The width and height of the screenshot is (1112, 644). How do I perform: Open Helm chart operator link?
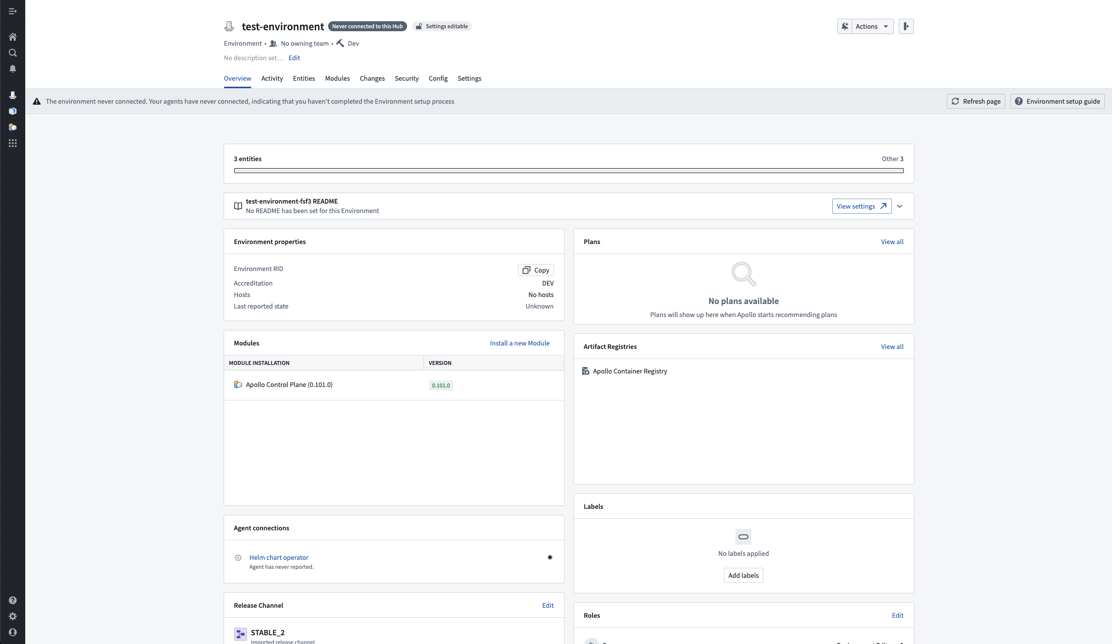279,557
